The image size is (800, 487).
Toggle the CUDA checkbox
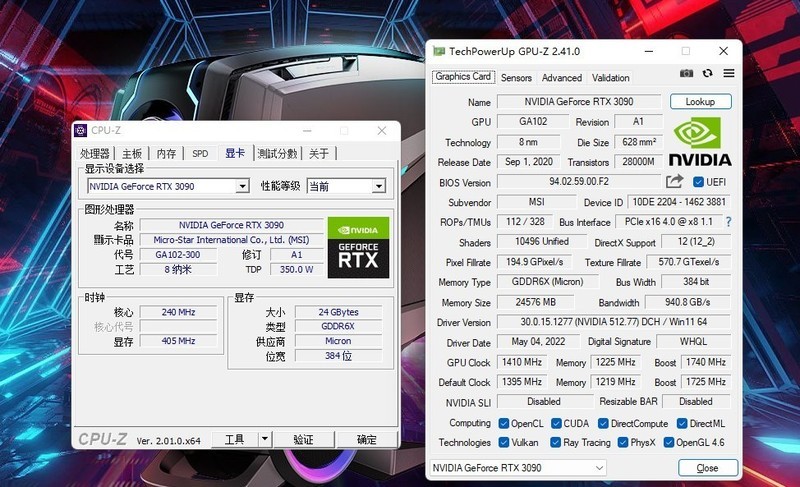(x=555, y=423)
